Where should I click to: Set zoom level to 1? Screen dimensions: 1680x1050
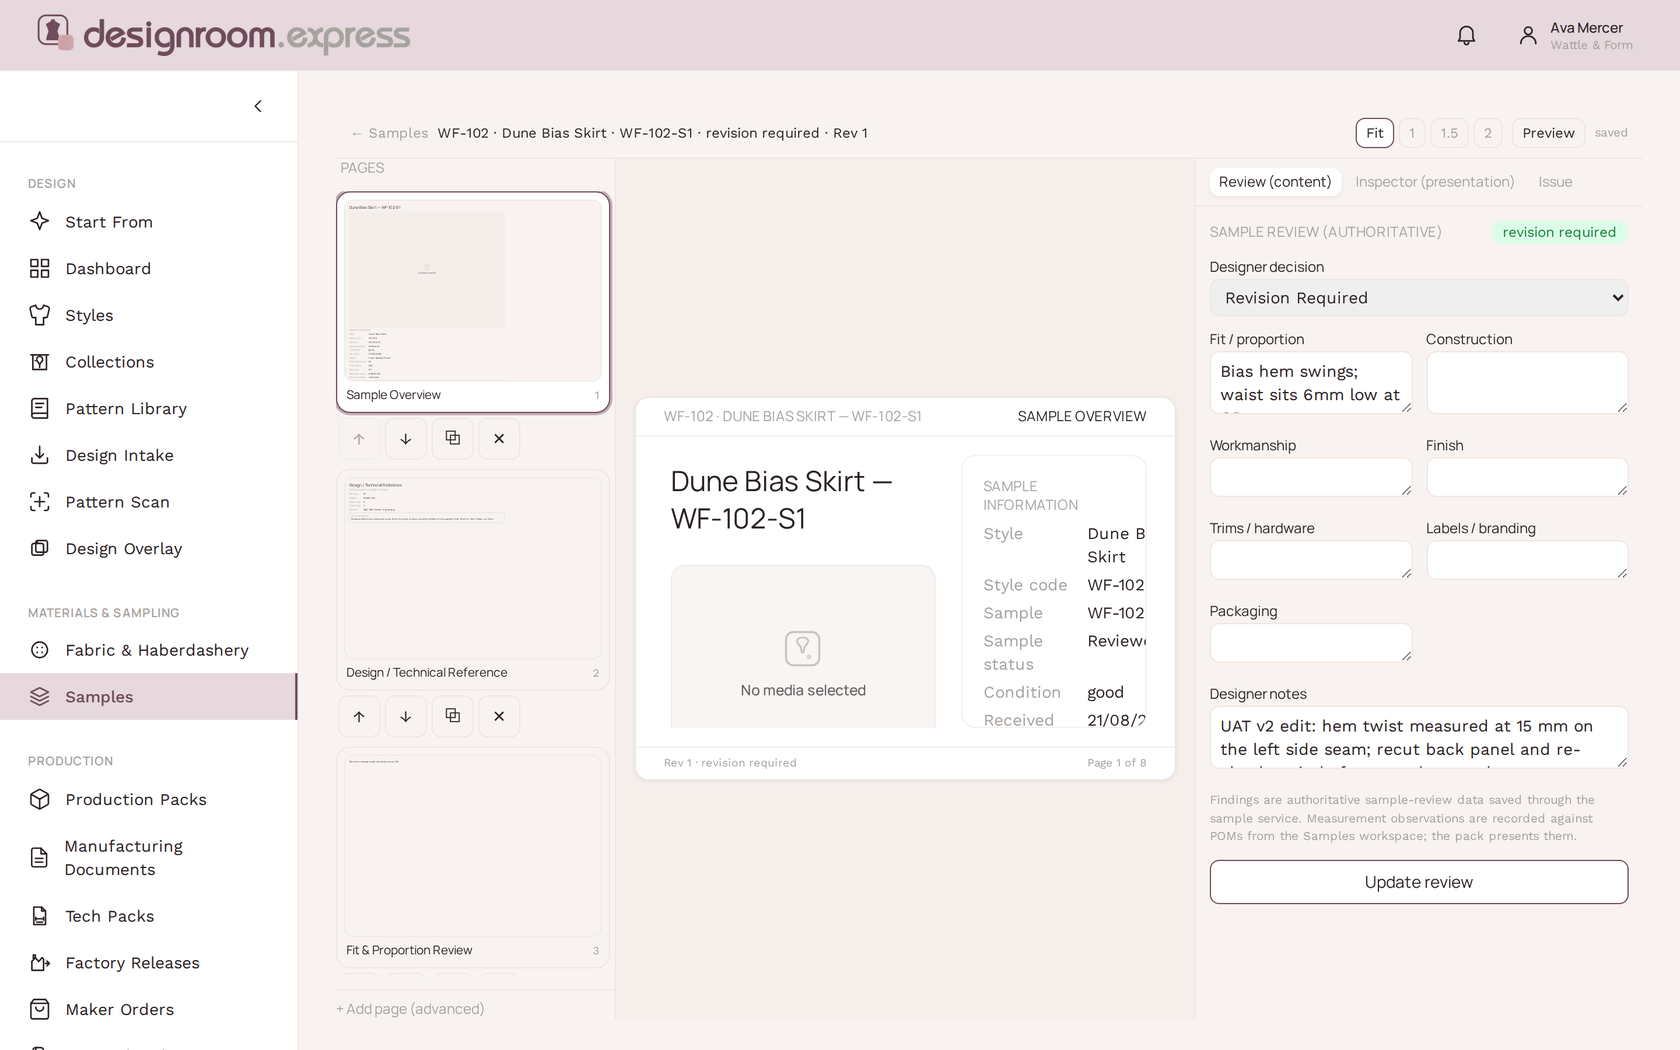coord(1412,133)
